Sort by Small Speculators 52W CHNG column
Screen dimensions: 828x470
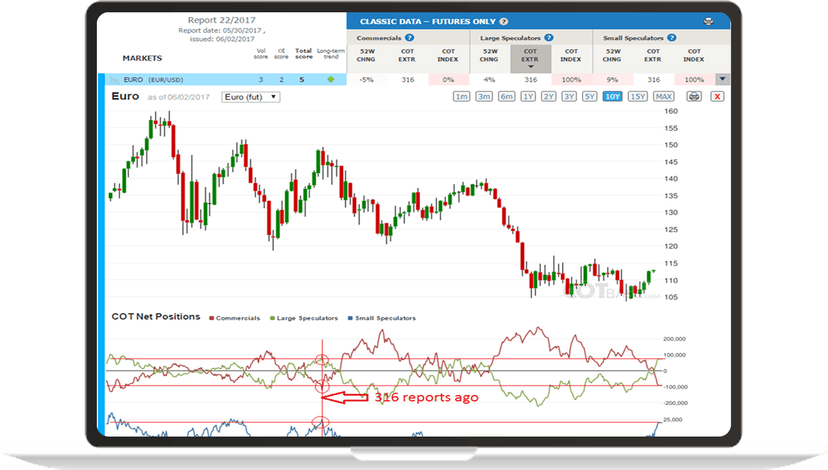pyautogui.click(x=613, y=55)
